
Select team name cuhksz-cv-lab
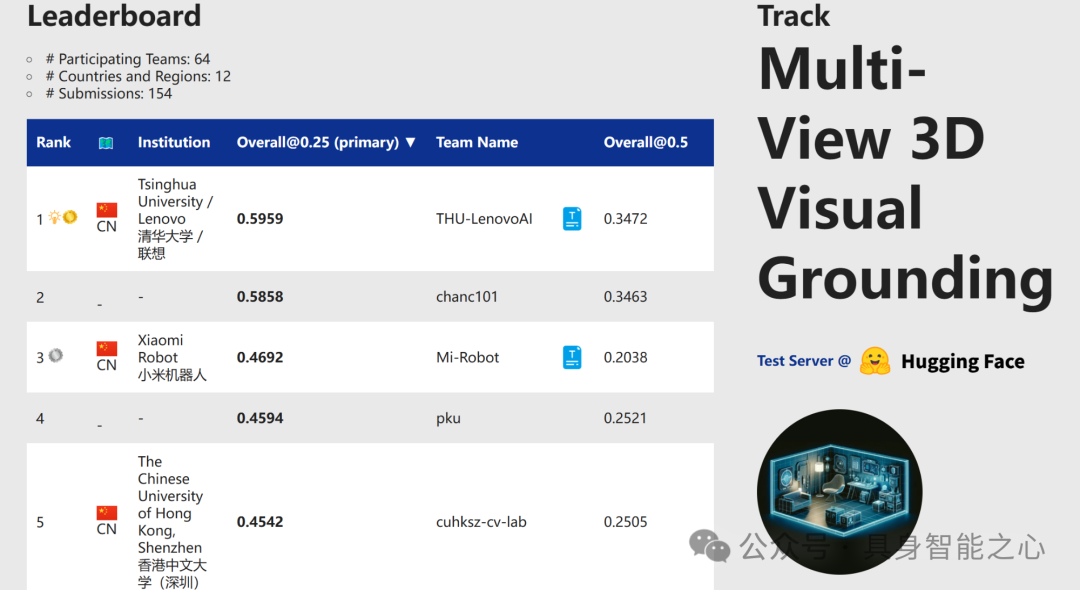tap(481, 522)
